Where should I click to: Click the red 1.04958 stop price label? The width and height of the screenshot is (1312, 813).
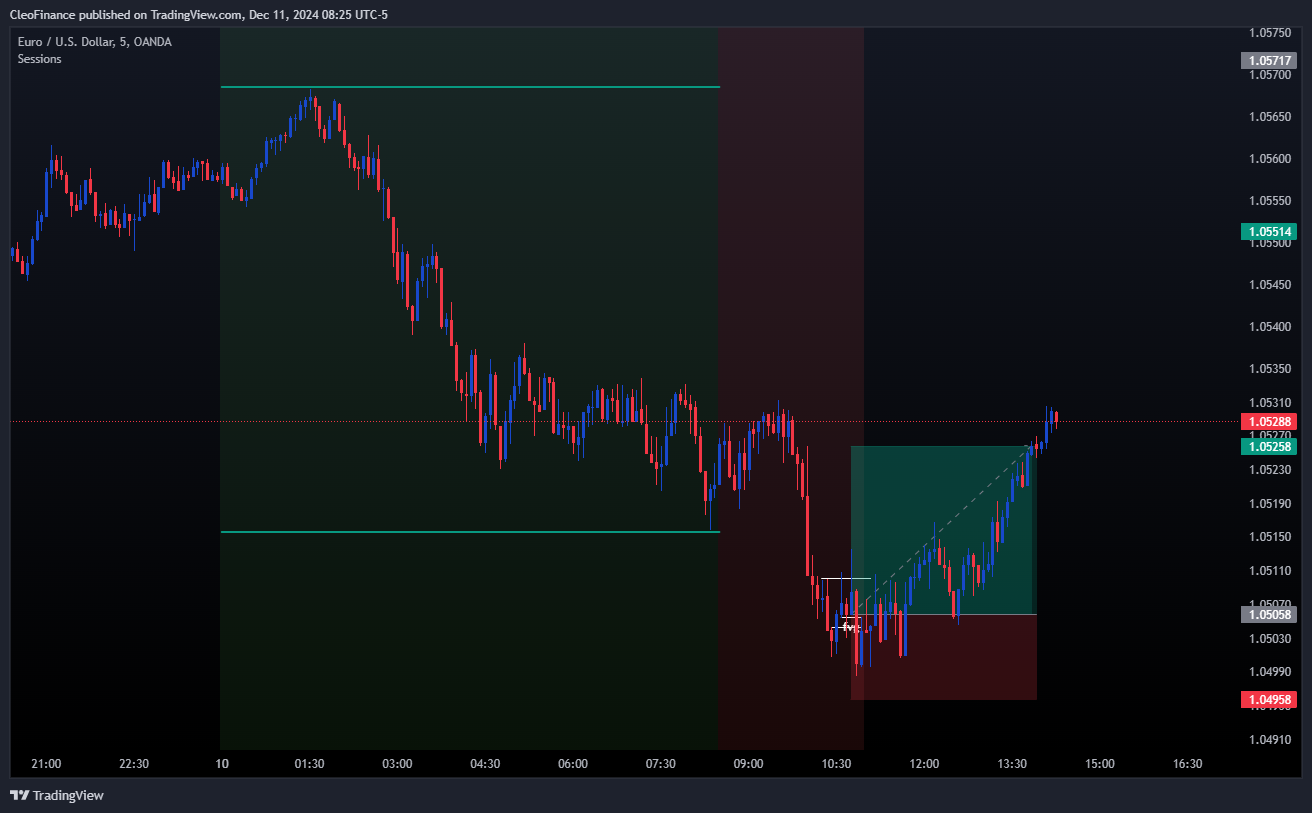pyautogui.click(x=1268, y=699)
